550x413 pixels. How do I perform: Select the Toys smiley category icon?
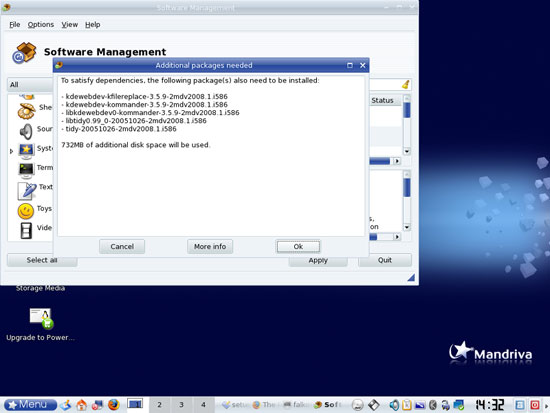tap(26, 211)
